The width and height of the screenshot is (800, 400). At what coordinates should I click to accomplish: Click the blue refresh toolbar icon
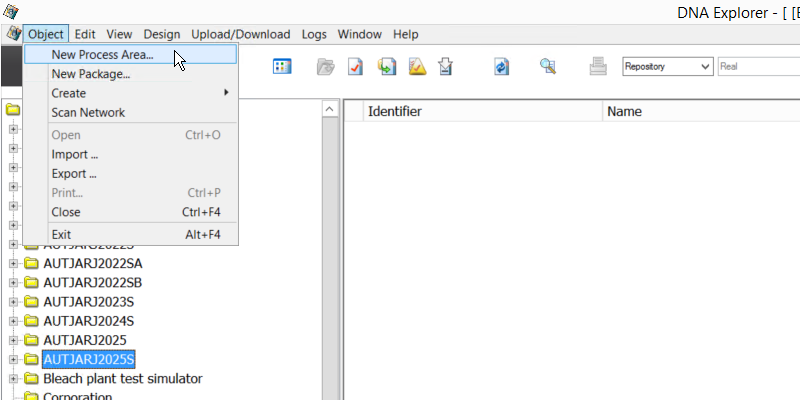pos(501,67)
